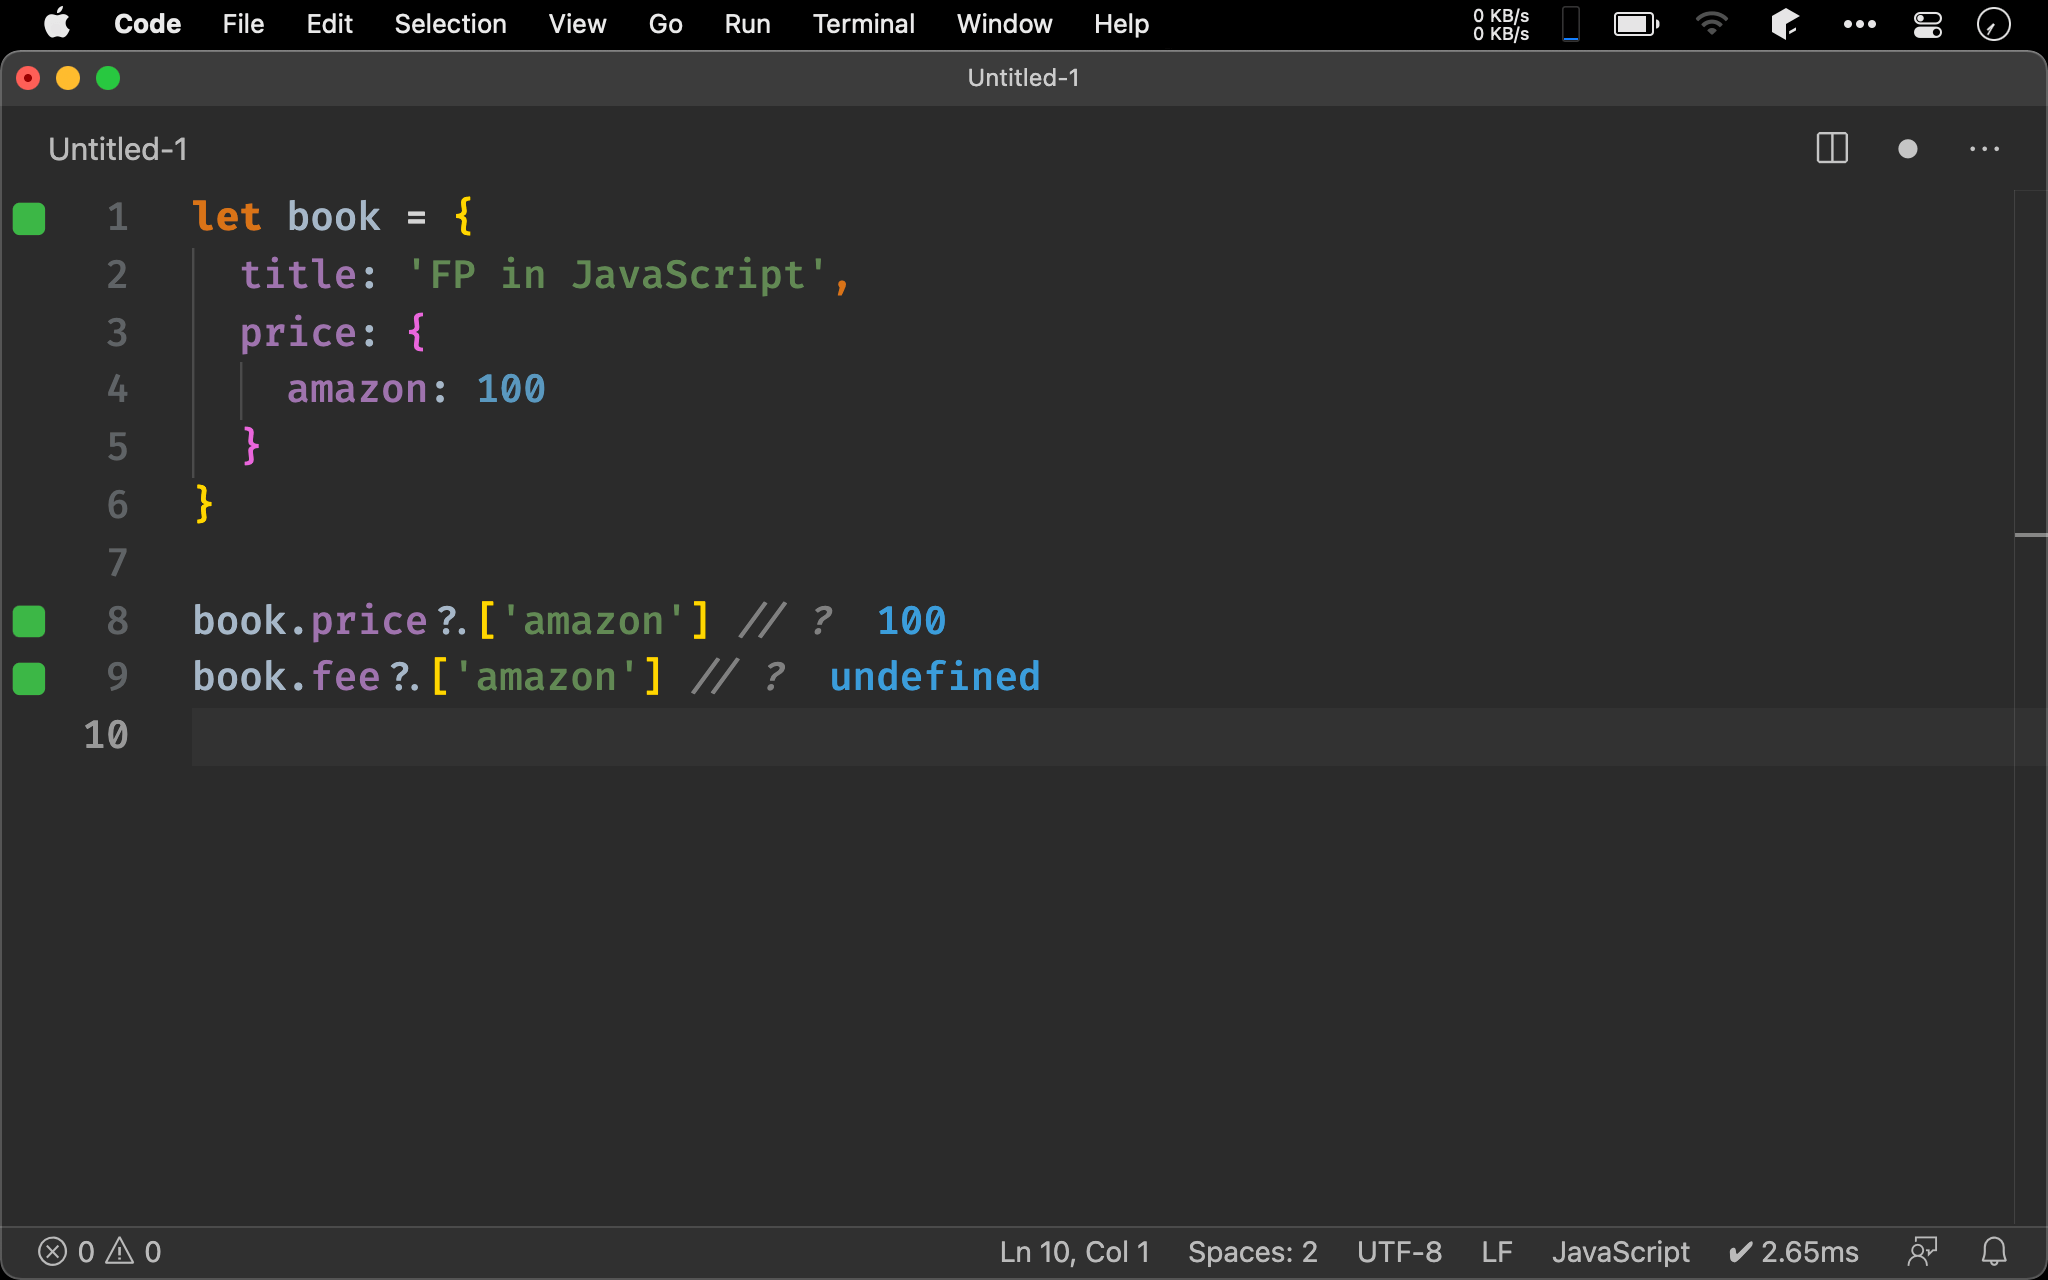Image resolution: width=2048 pixels, height=1280 pixels.
Task: Open the Spaces: 2 indentation selector
Action: 1252,1251
